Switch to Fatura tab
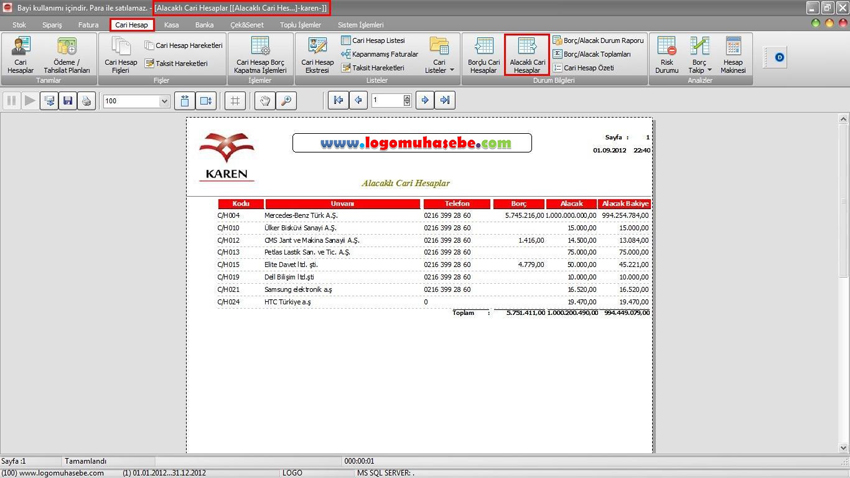Viewport: 850px width, 478px height. (88, 25)
